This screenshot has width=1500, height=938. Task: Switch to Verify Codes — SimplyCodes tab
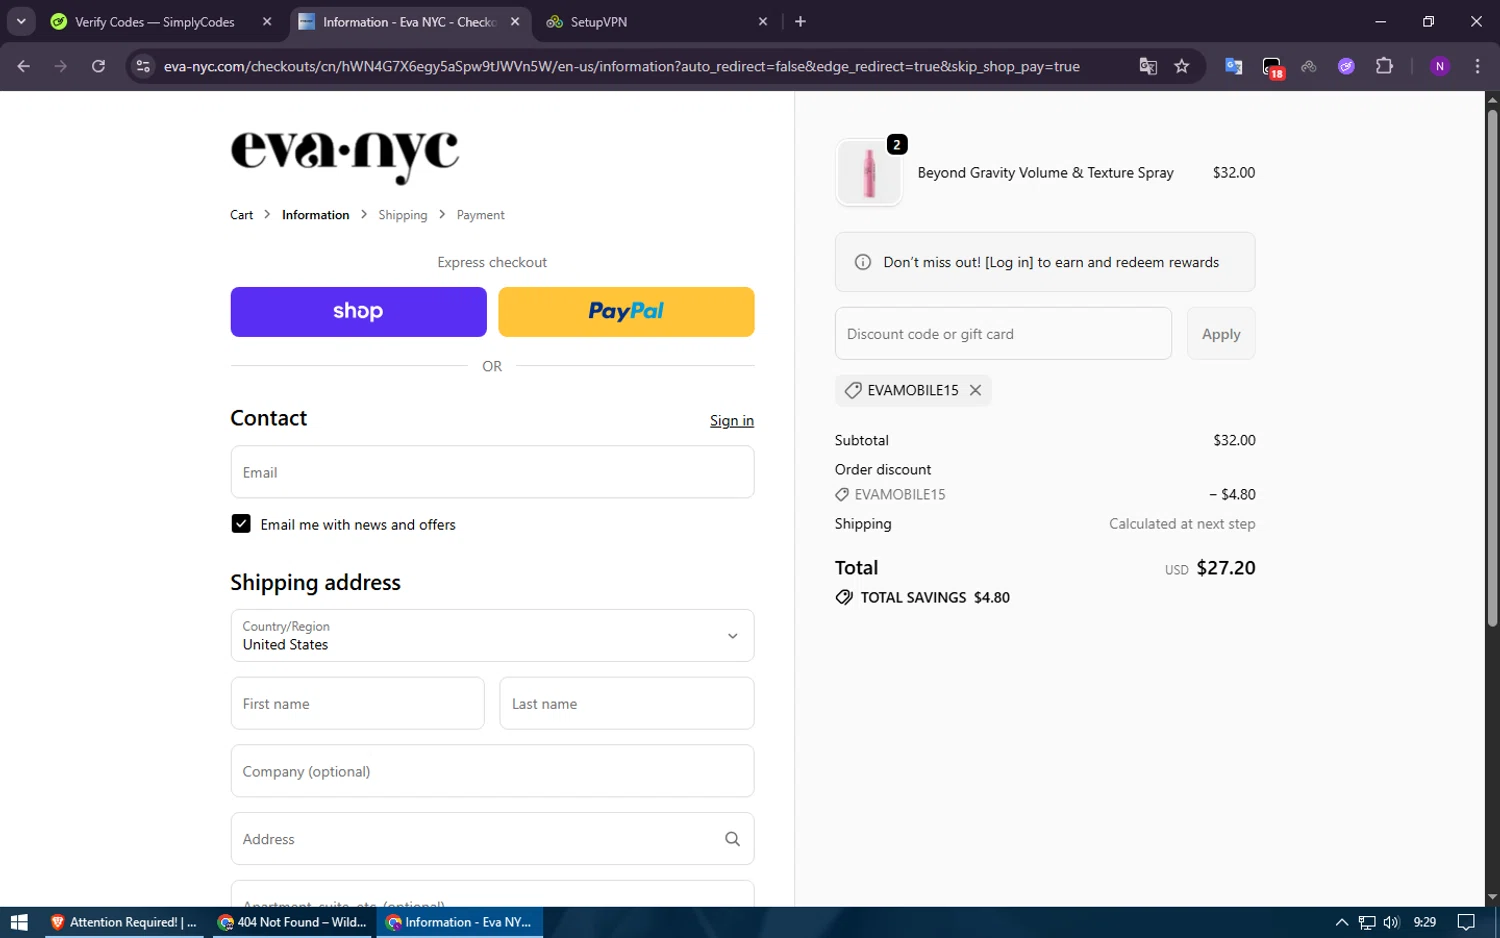pos(155,22)
